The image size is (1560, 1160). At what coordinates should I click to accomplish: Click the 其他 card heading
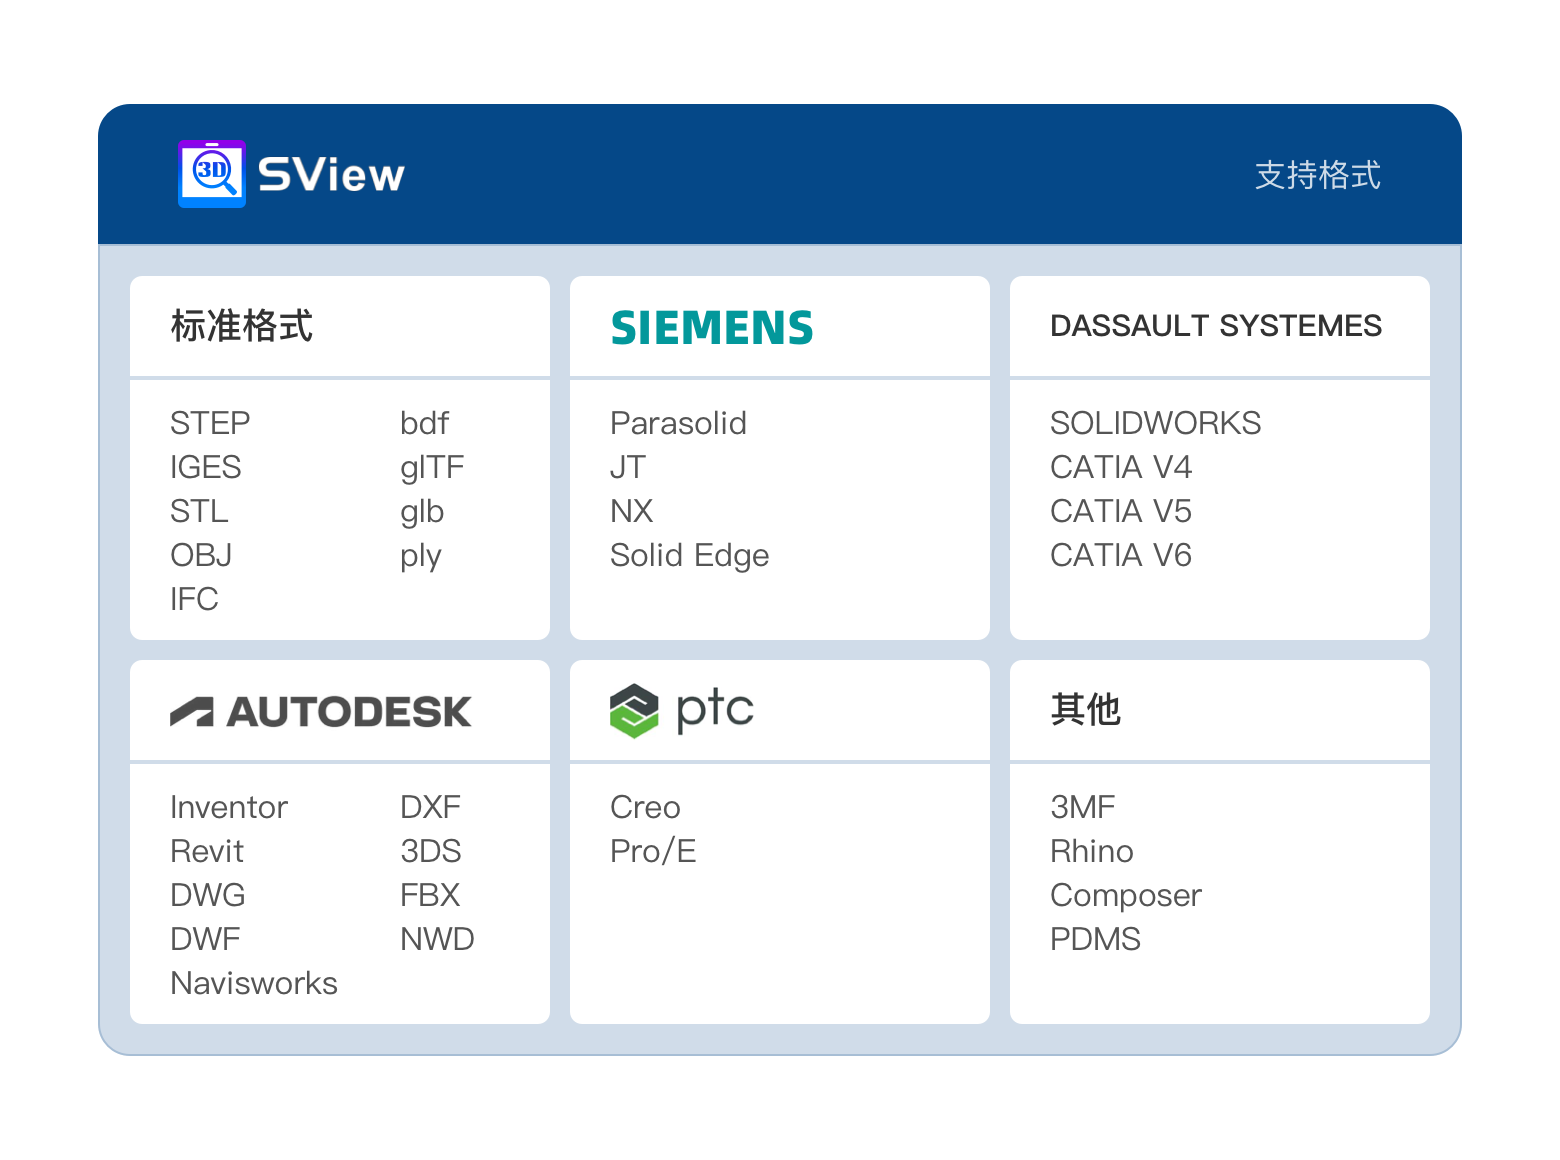point(1085,710)
